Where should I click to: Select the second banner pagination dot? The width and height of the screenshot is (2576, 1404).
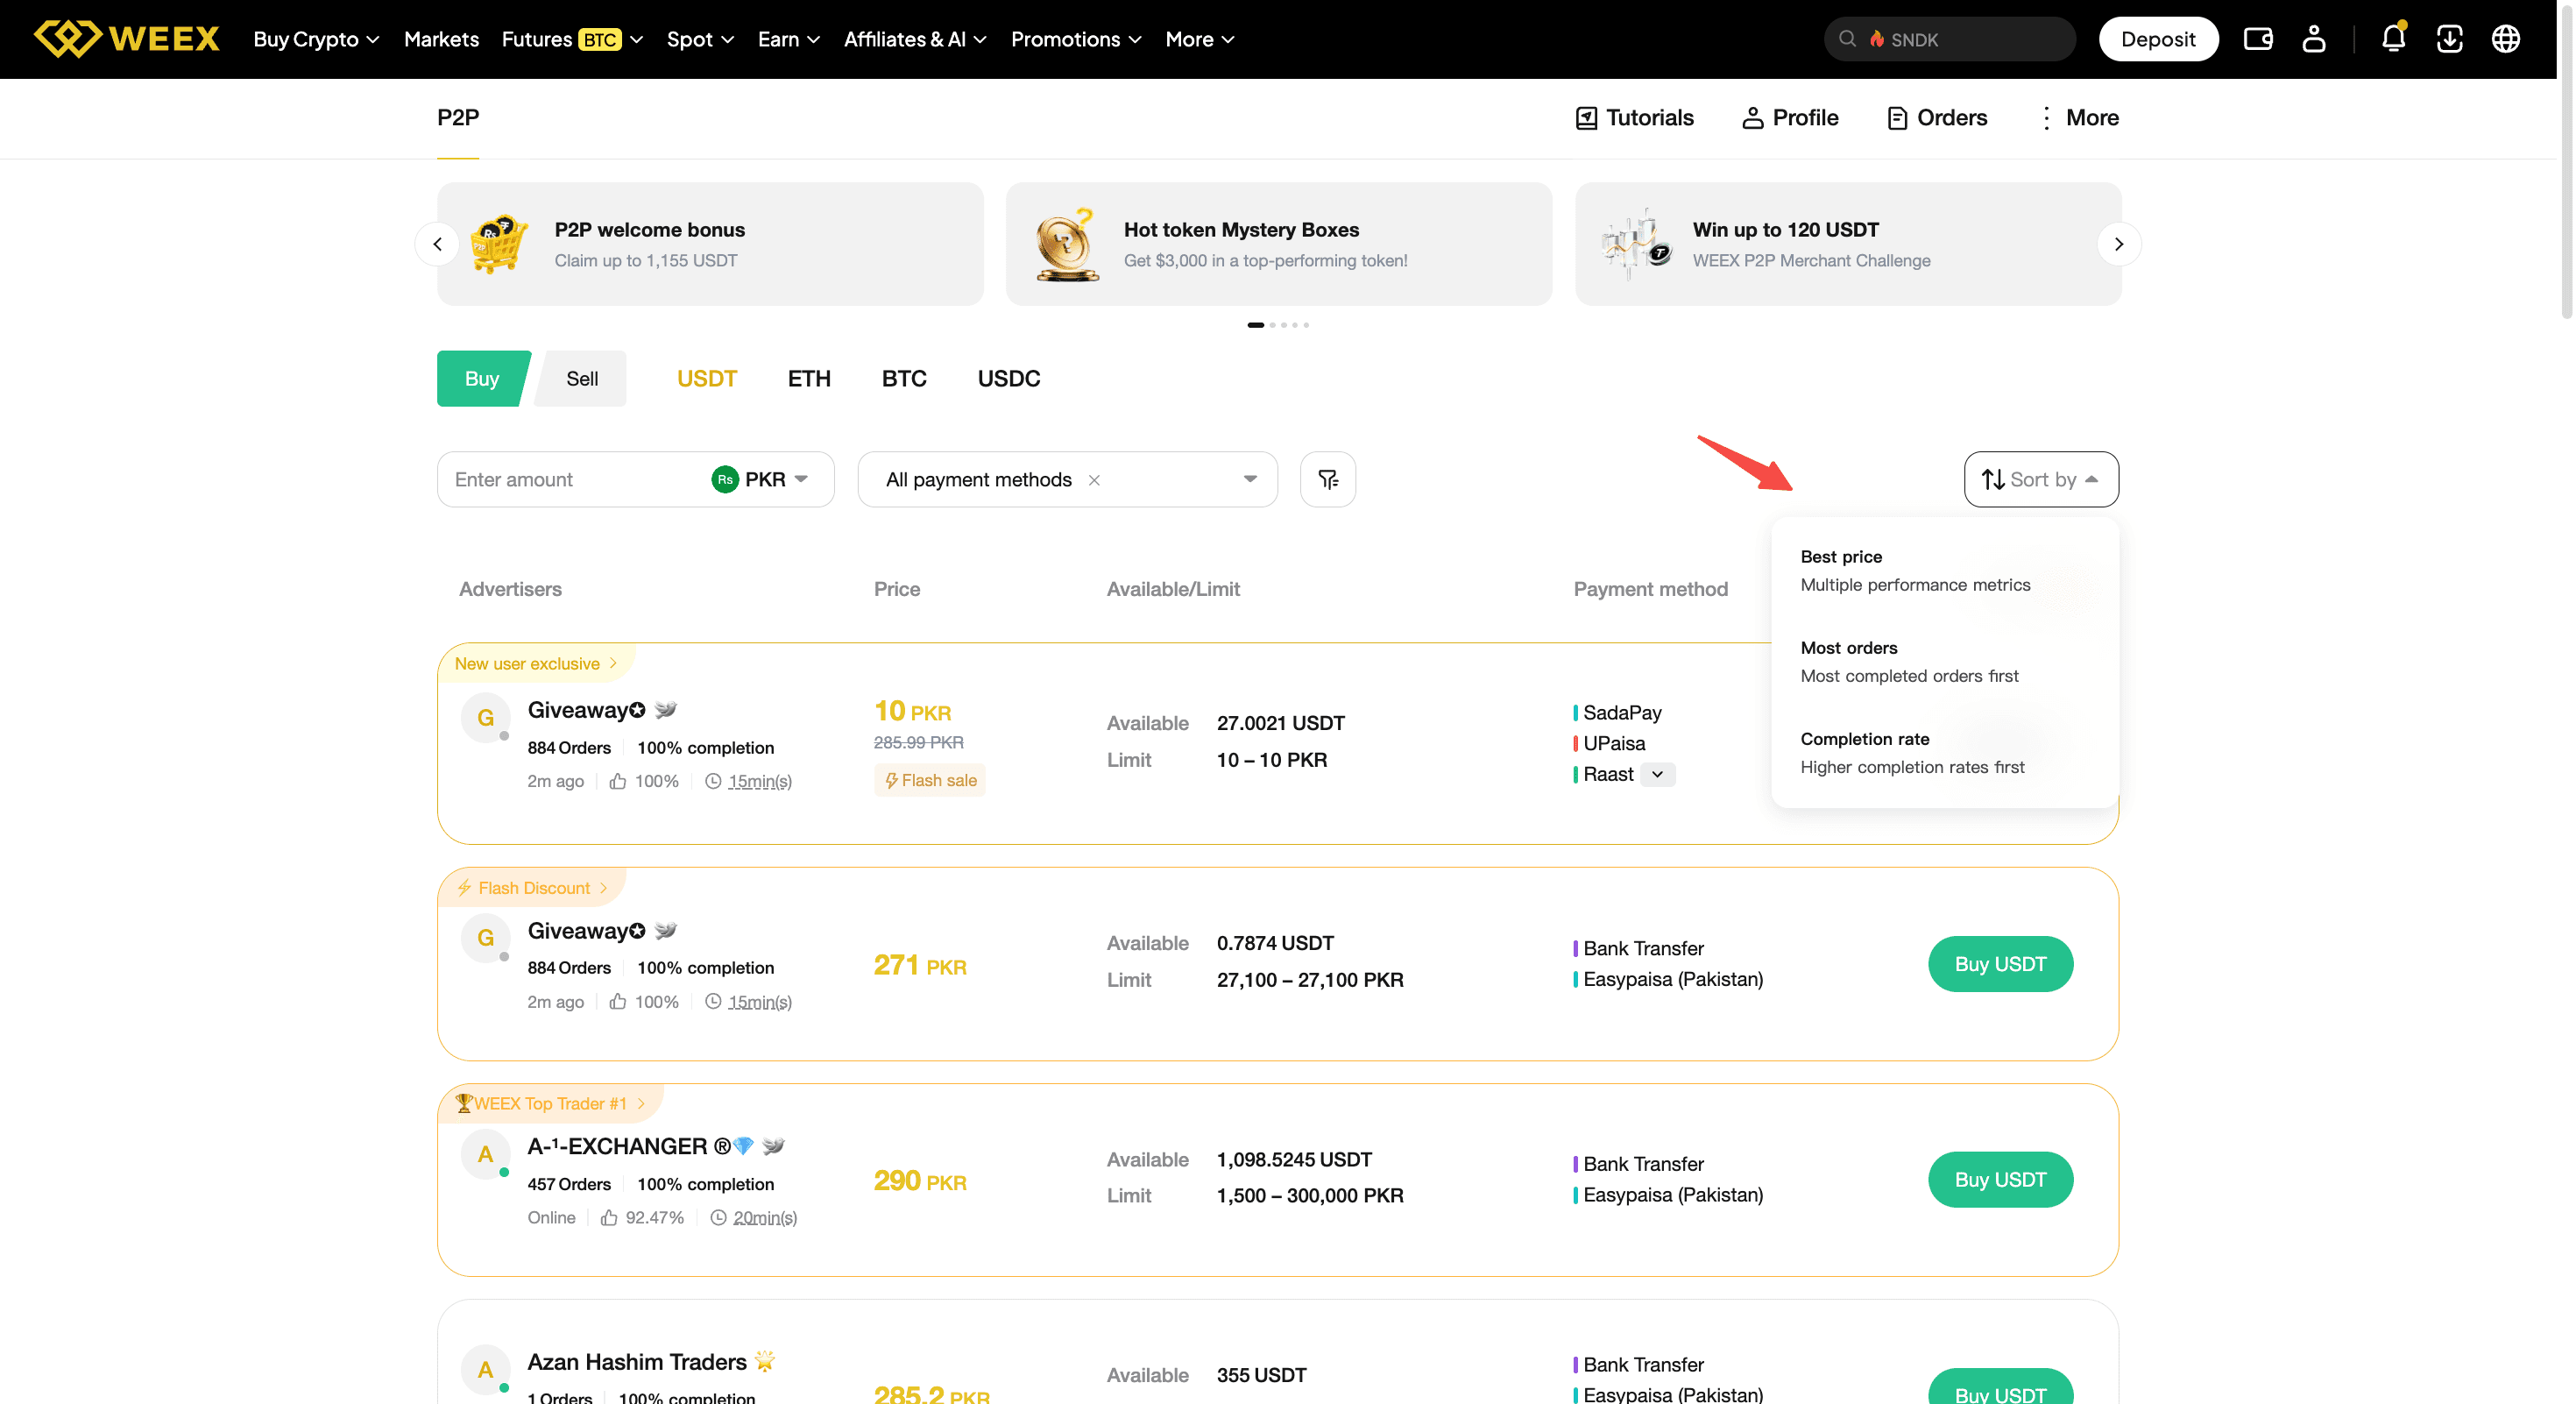pyautogui.click(x=1272, y=325)
